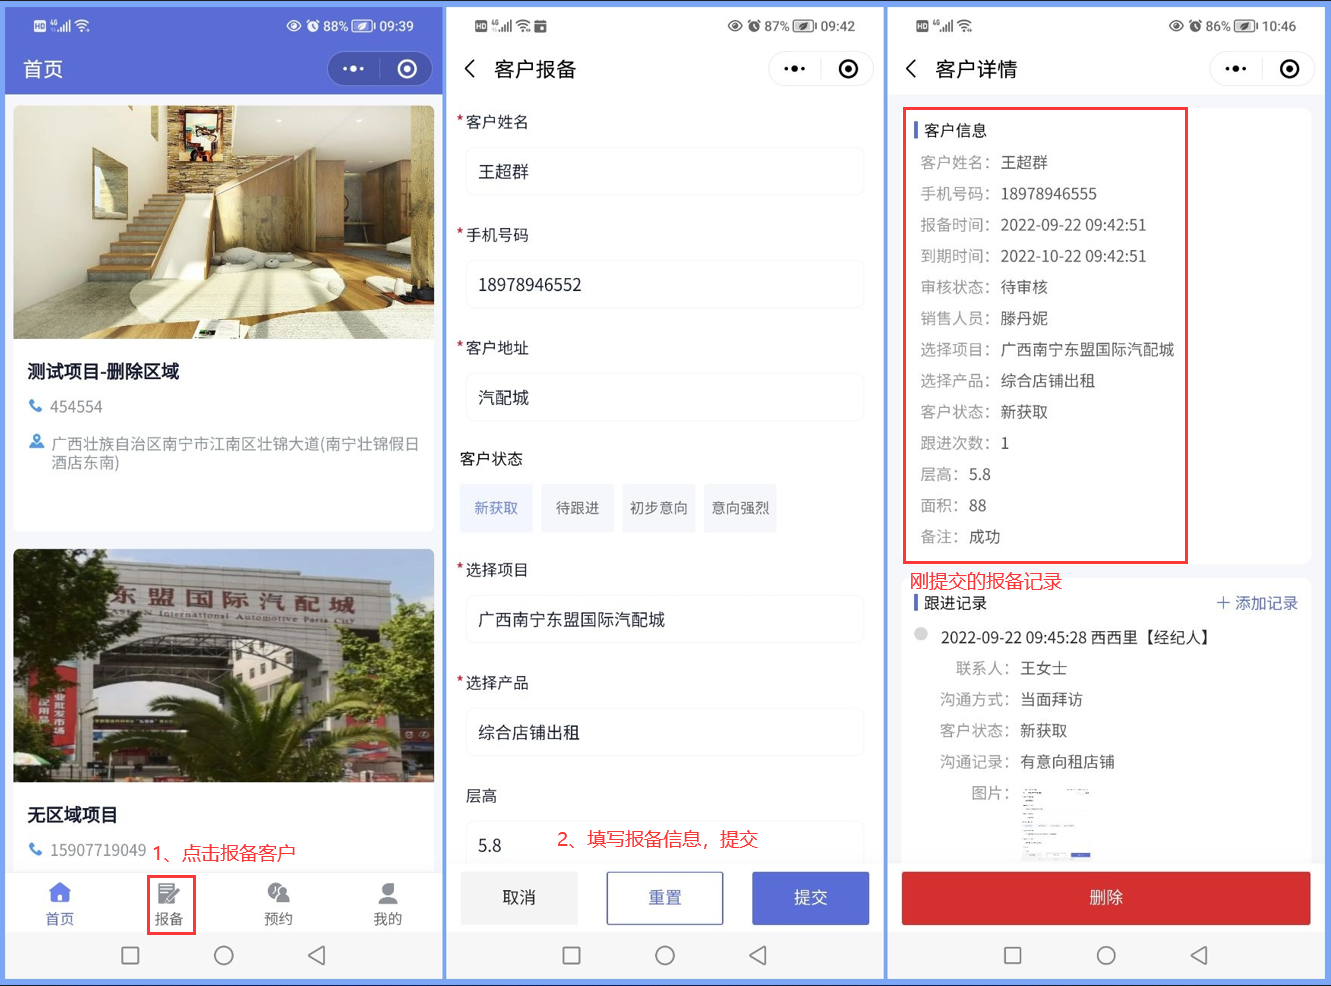This screenshot has height=986, width=1331.
Task: Edit the 客户姓名 field containing 王超群
Action: (665, 172)
